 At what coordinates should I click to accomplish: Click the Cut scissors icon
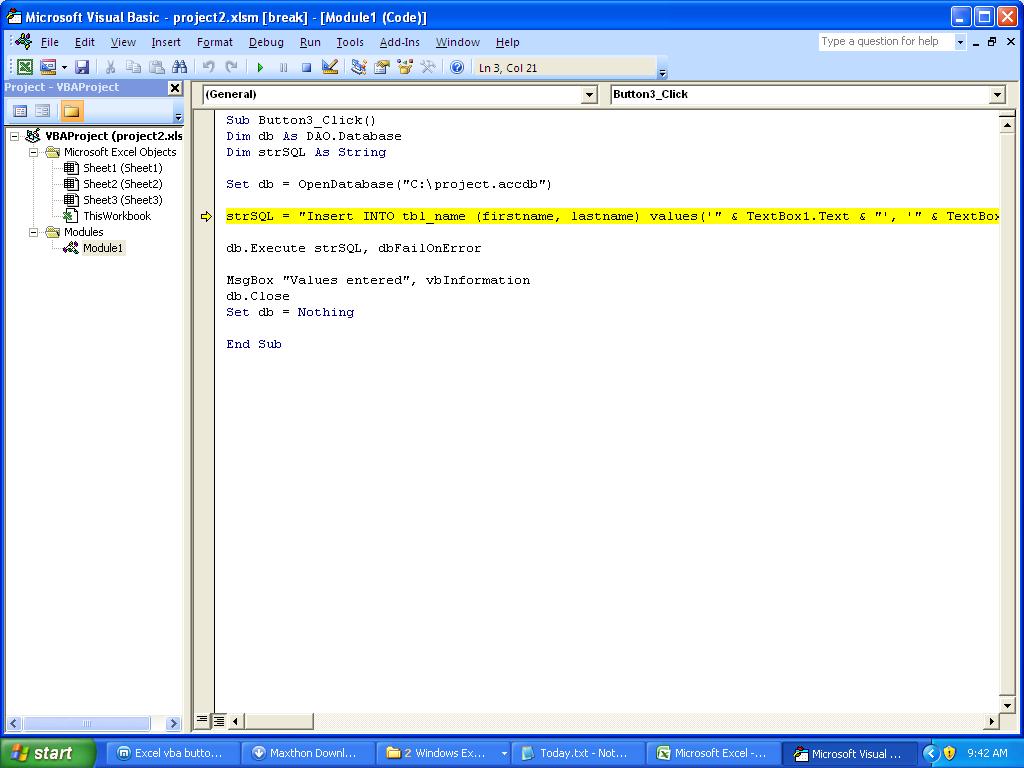110,67
